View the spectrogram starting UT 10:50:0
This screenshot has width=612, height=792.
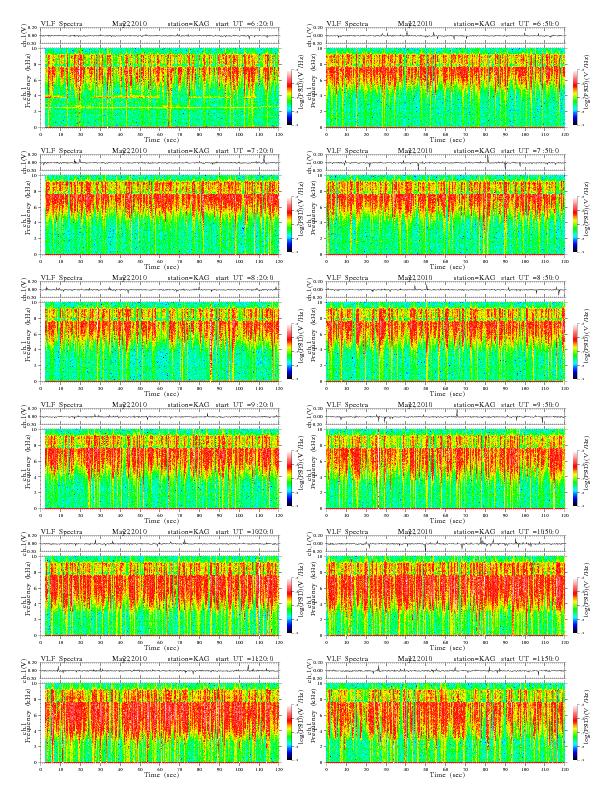pyautogui.click(x=446, y=596)
